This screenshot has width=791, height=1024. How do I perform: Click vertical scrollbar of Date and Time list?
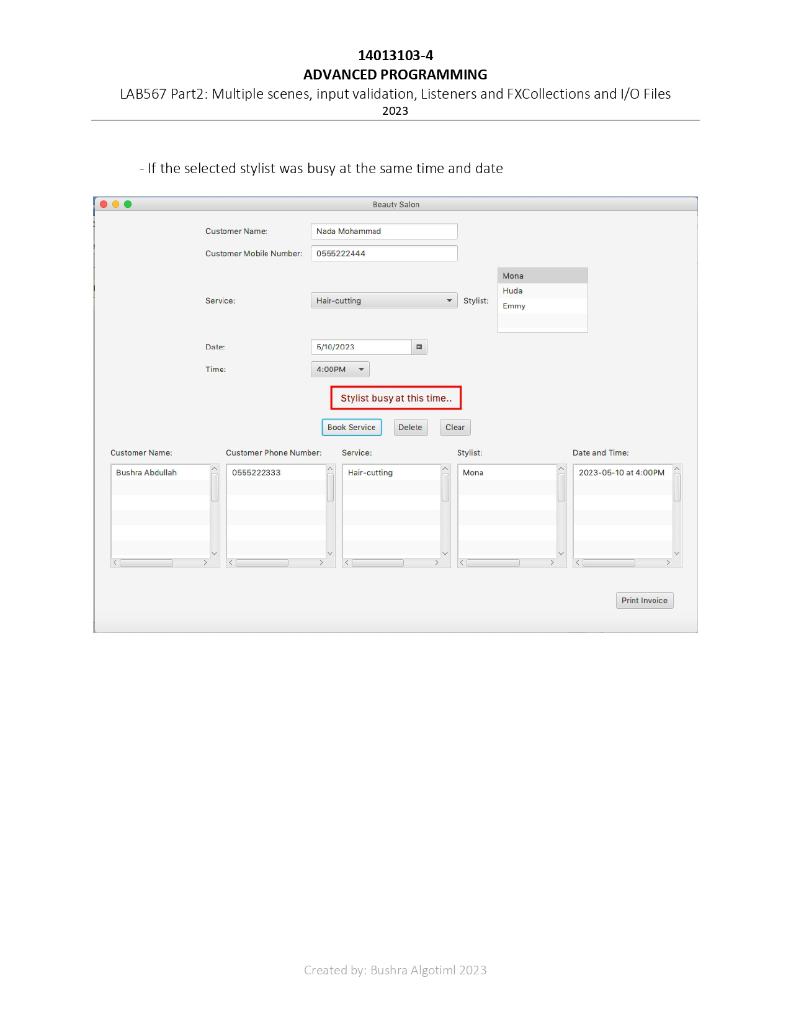pyautogui.click(x=677, y=511)
